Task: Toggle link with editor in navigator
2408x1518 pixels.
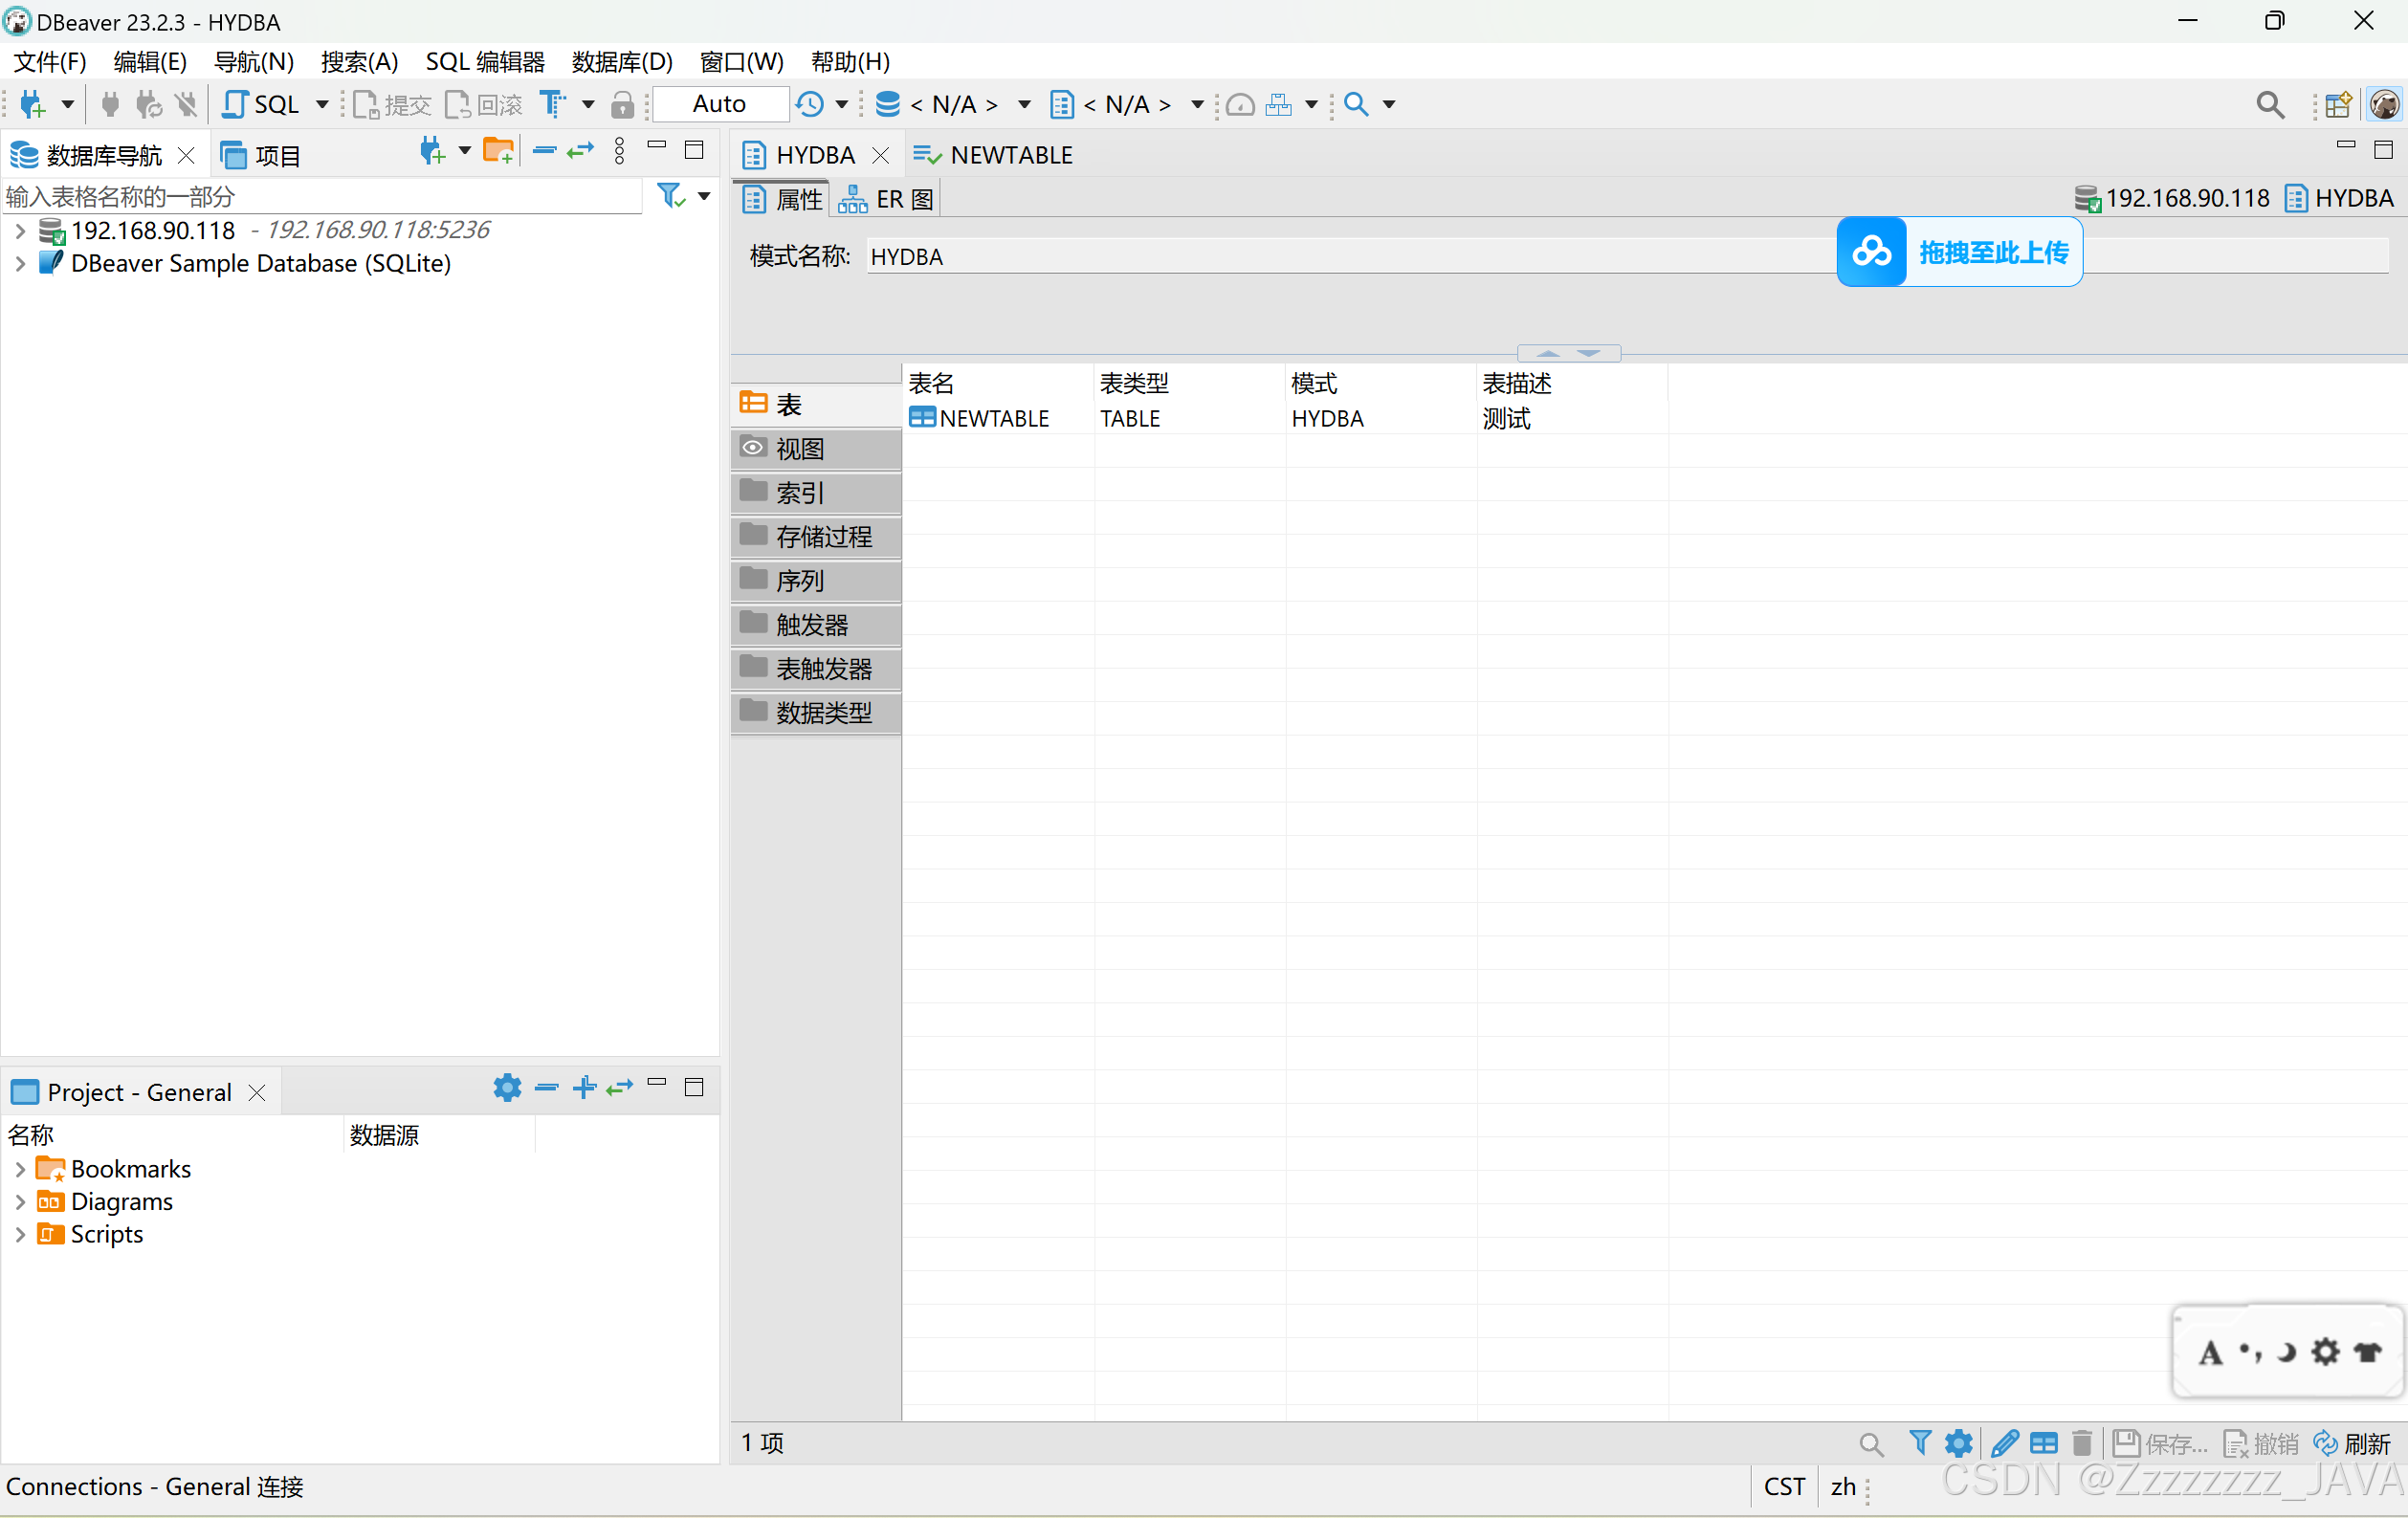Action: 580,151
